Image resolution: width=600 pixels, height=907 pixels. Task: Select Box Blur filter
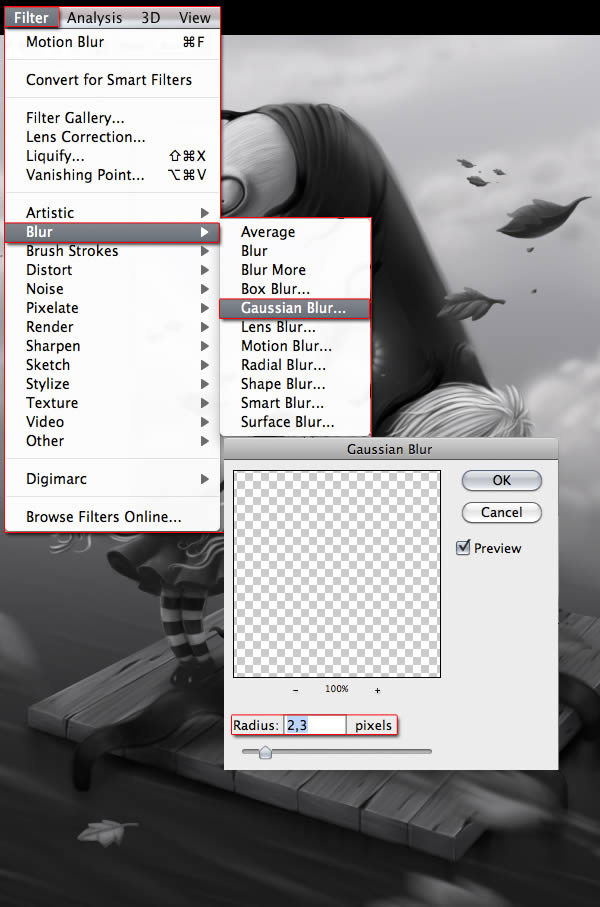[295, 289]
